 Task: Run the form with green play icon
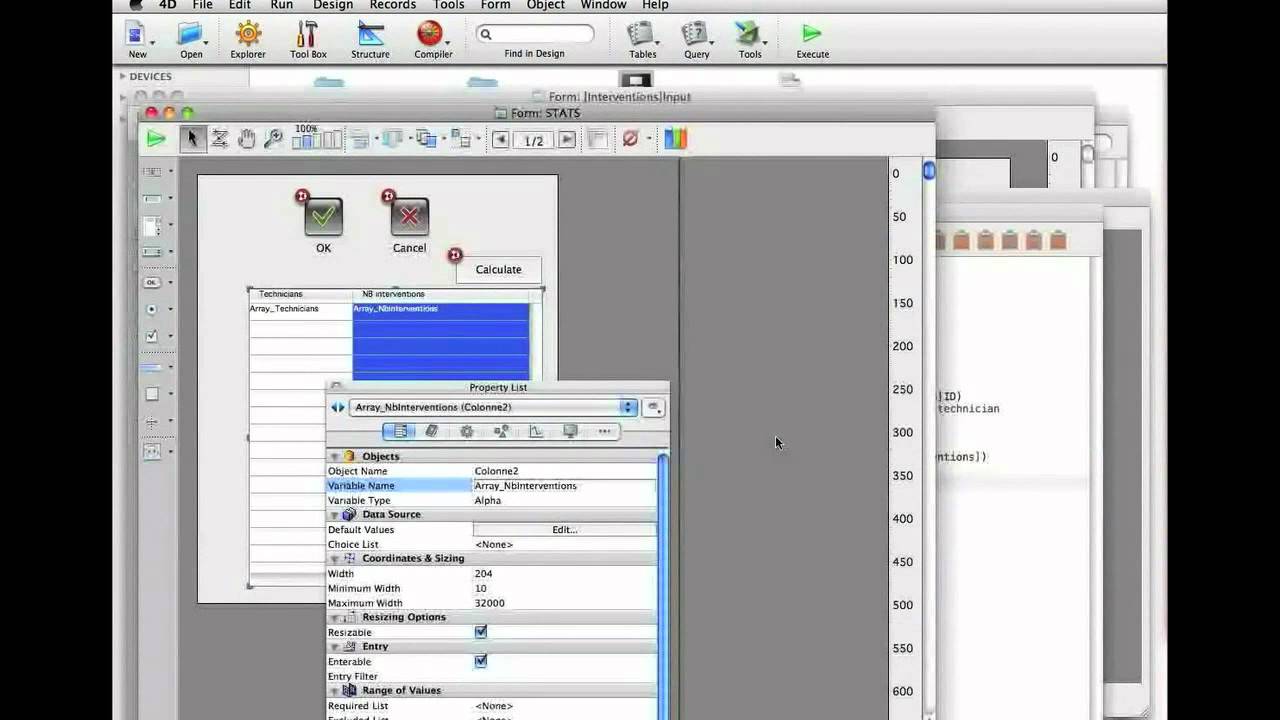pyautogui.click(x=156, y=139)
